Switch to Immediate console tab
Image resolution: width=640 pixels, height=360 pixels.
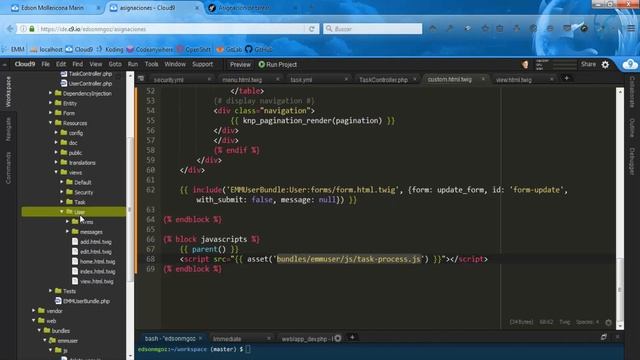point(227,339)
